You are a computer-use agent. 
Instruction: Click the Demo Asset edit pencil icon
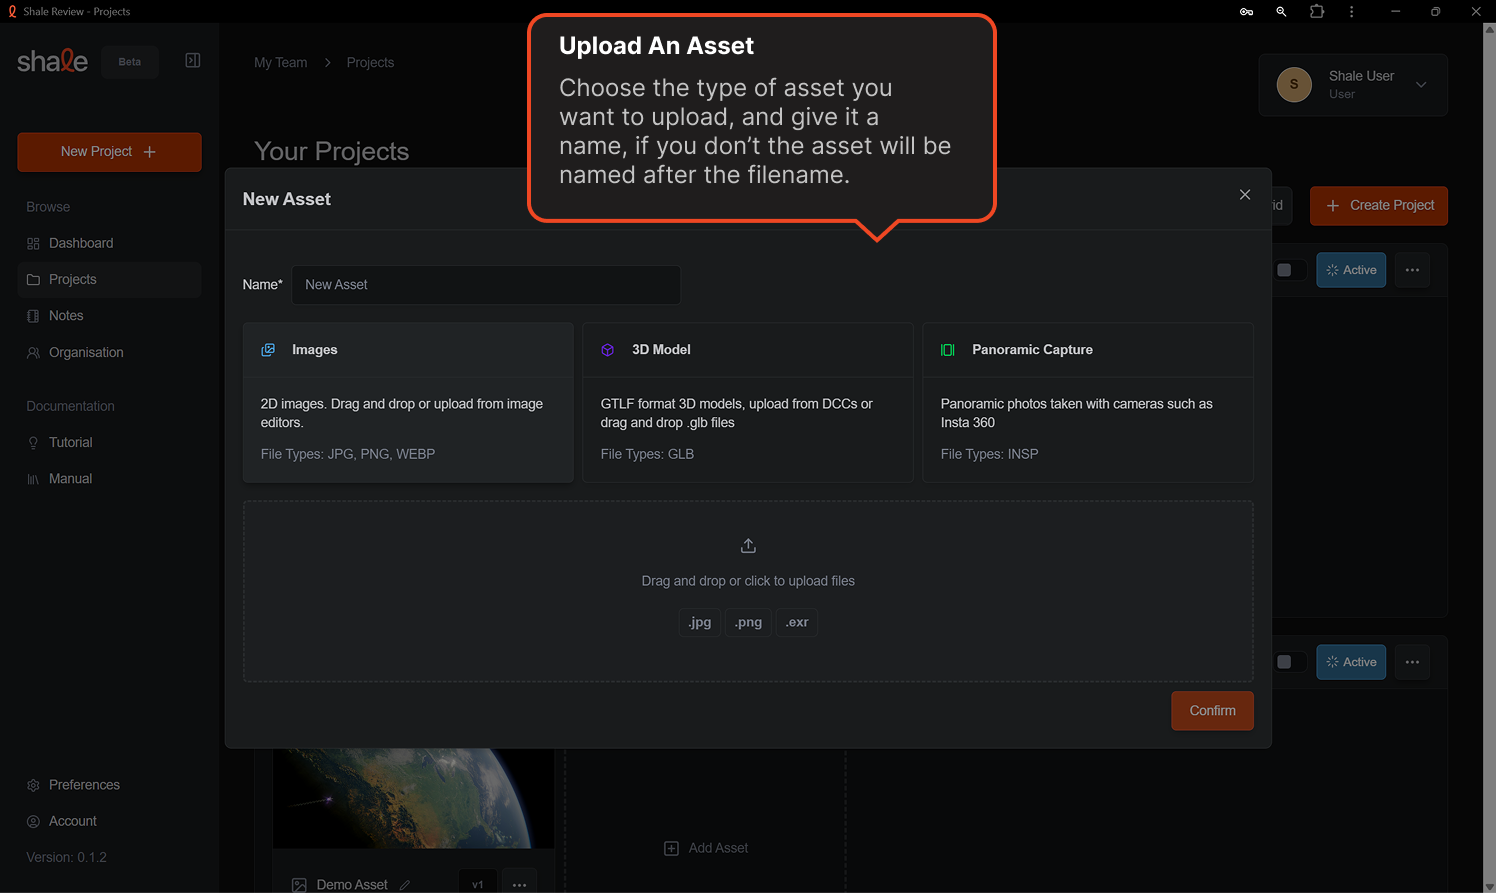405,885
